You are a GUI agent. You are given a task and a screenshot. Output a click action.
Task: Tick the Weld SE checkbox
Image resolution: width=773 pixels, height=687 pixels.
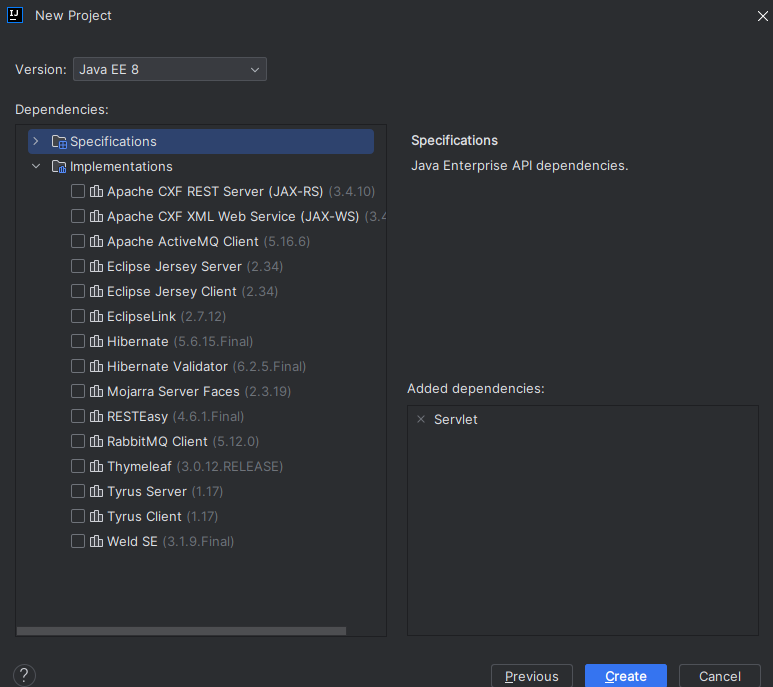tap(78, 542)
